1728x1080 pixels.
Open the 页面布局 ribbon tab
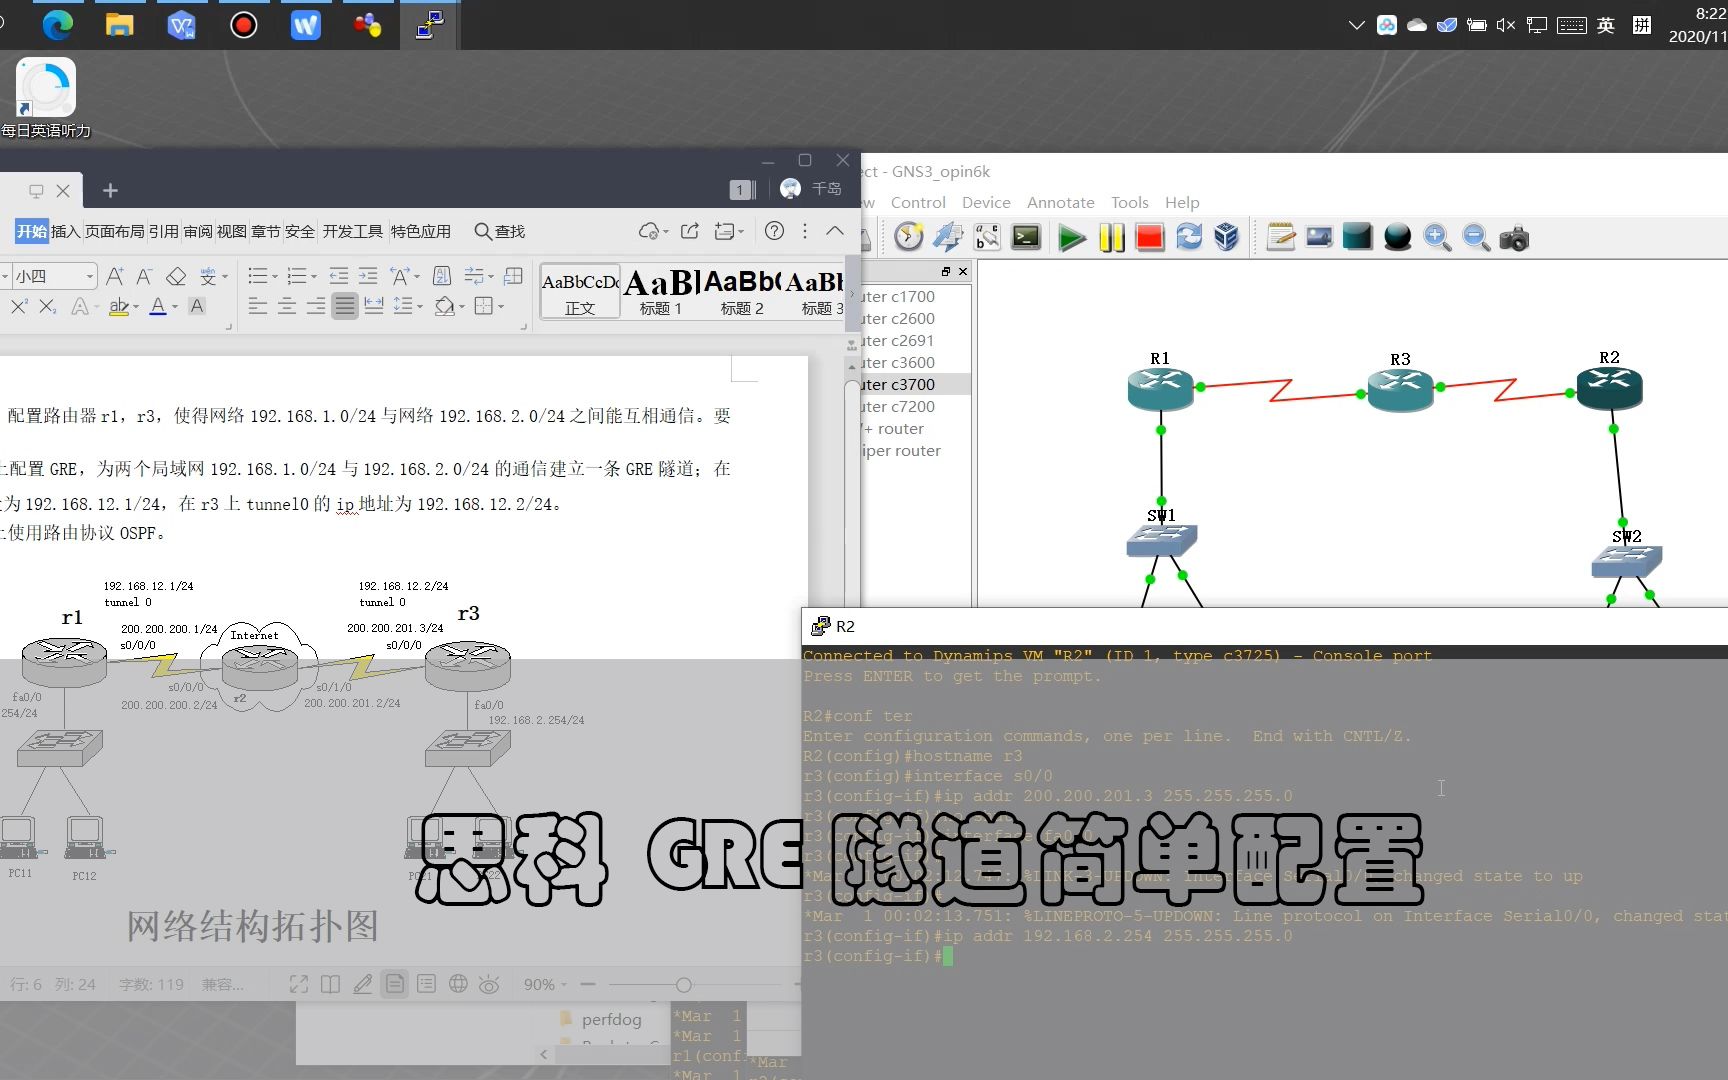(x=115, y=231)
